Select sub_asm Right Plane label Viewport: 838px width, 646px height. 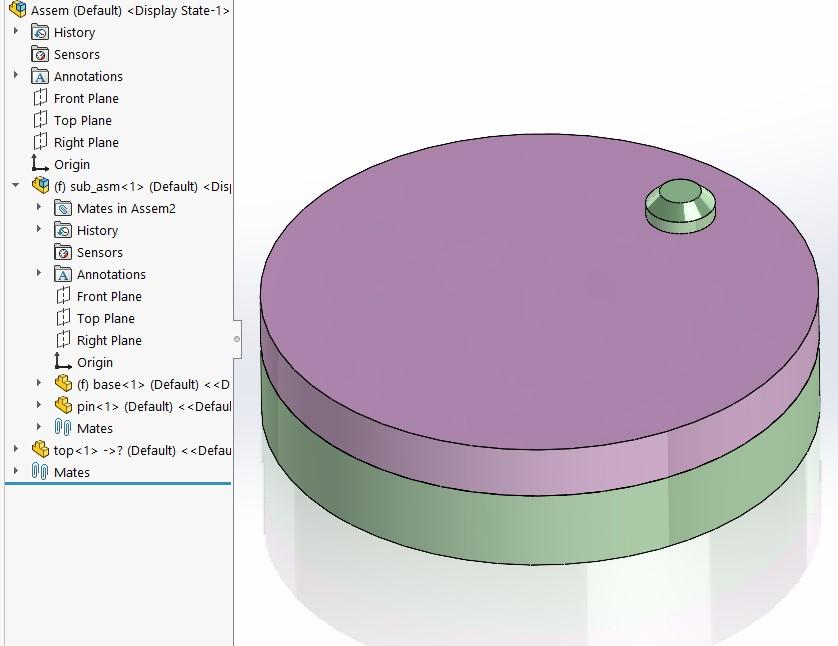pos(109,340)
